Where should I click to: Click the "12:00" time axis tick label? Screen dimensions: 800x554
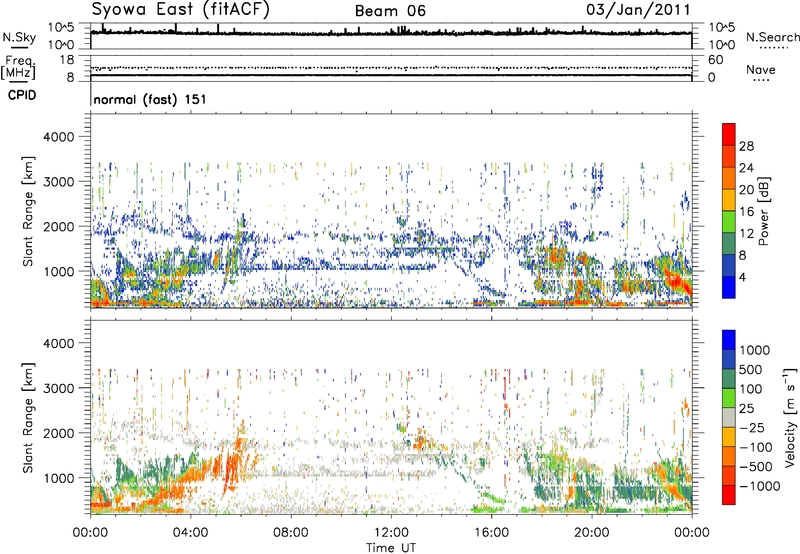pos(391,533)
